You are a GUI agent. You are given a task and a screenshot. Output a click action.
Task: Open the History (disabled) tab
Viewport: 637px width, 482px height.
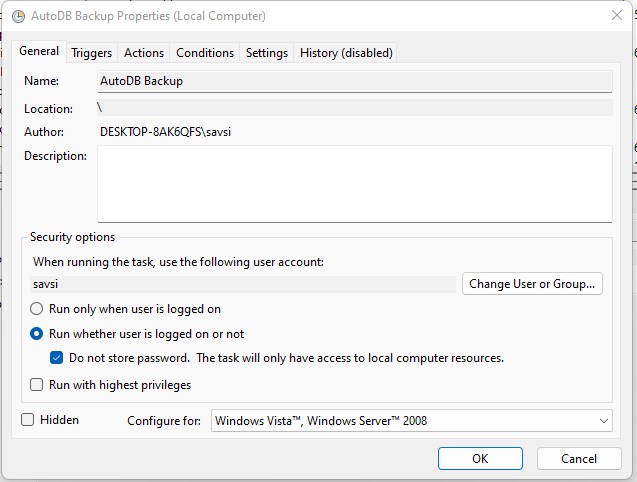click(x=346, y=53)
